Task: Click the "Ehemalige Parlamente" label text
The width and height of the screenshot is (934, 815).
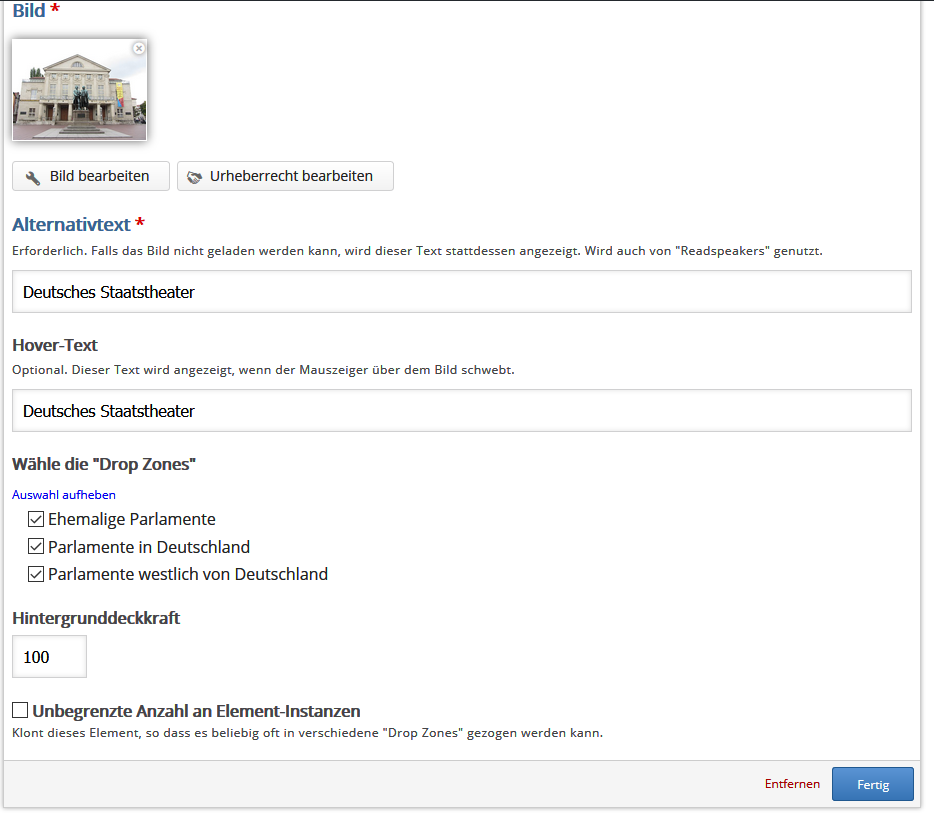Action: pos(131,519)
